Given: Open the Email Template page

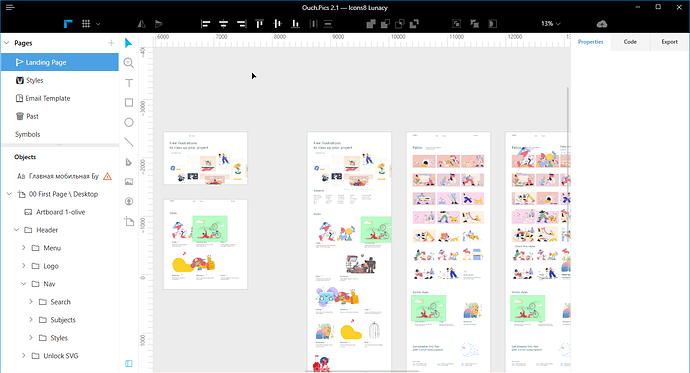Looking at the screenshot, I should coord(60,99).
